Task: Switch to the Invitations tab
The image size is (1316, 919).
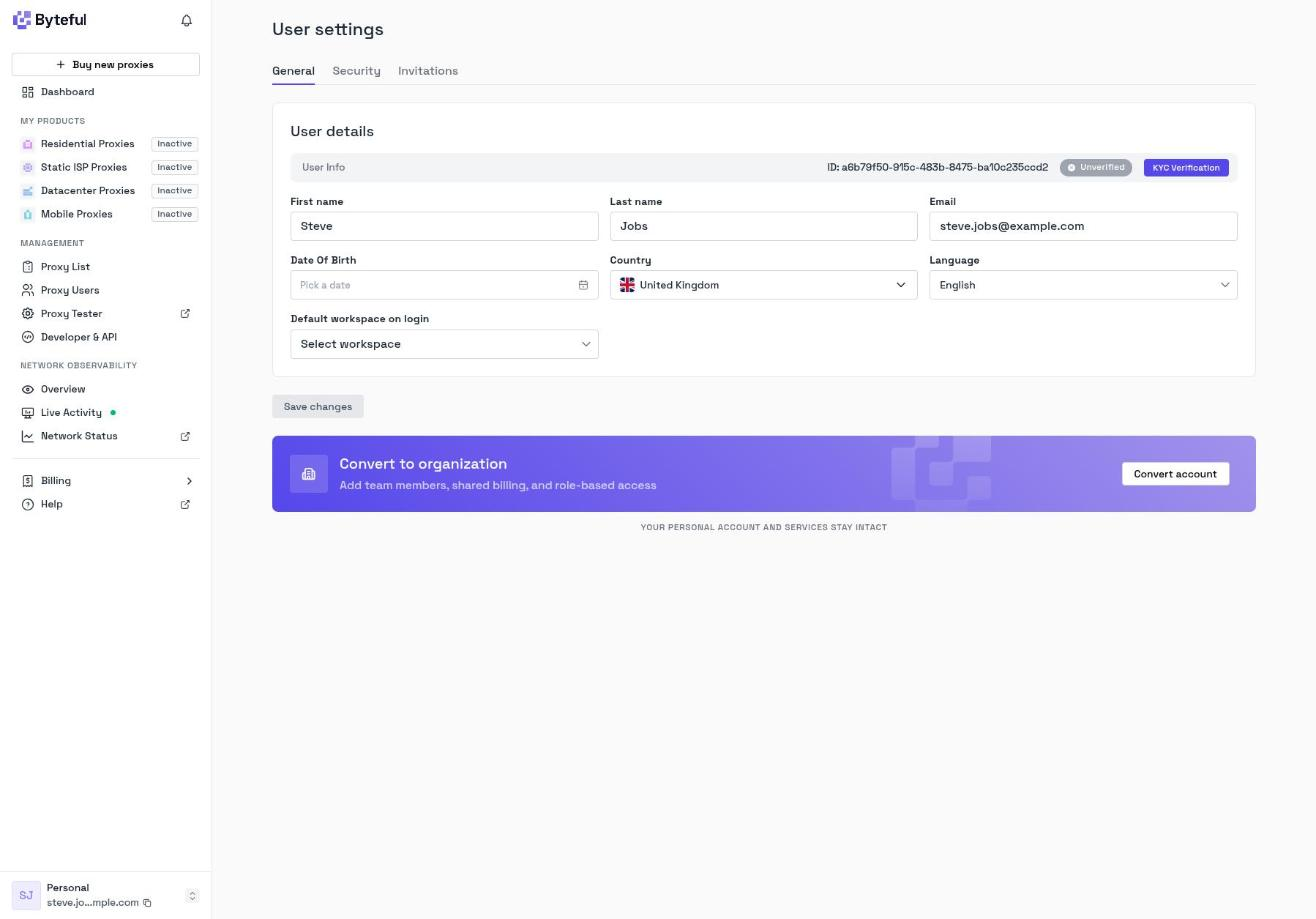Action: coord(428,71)
